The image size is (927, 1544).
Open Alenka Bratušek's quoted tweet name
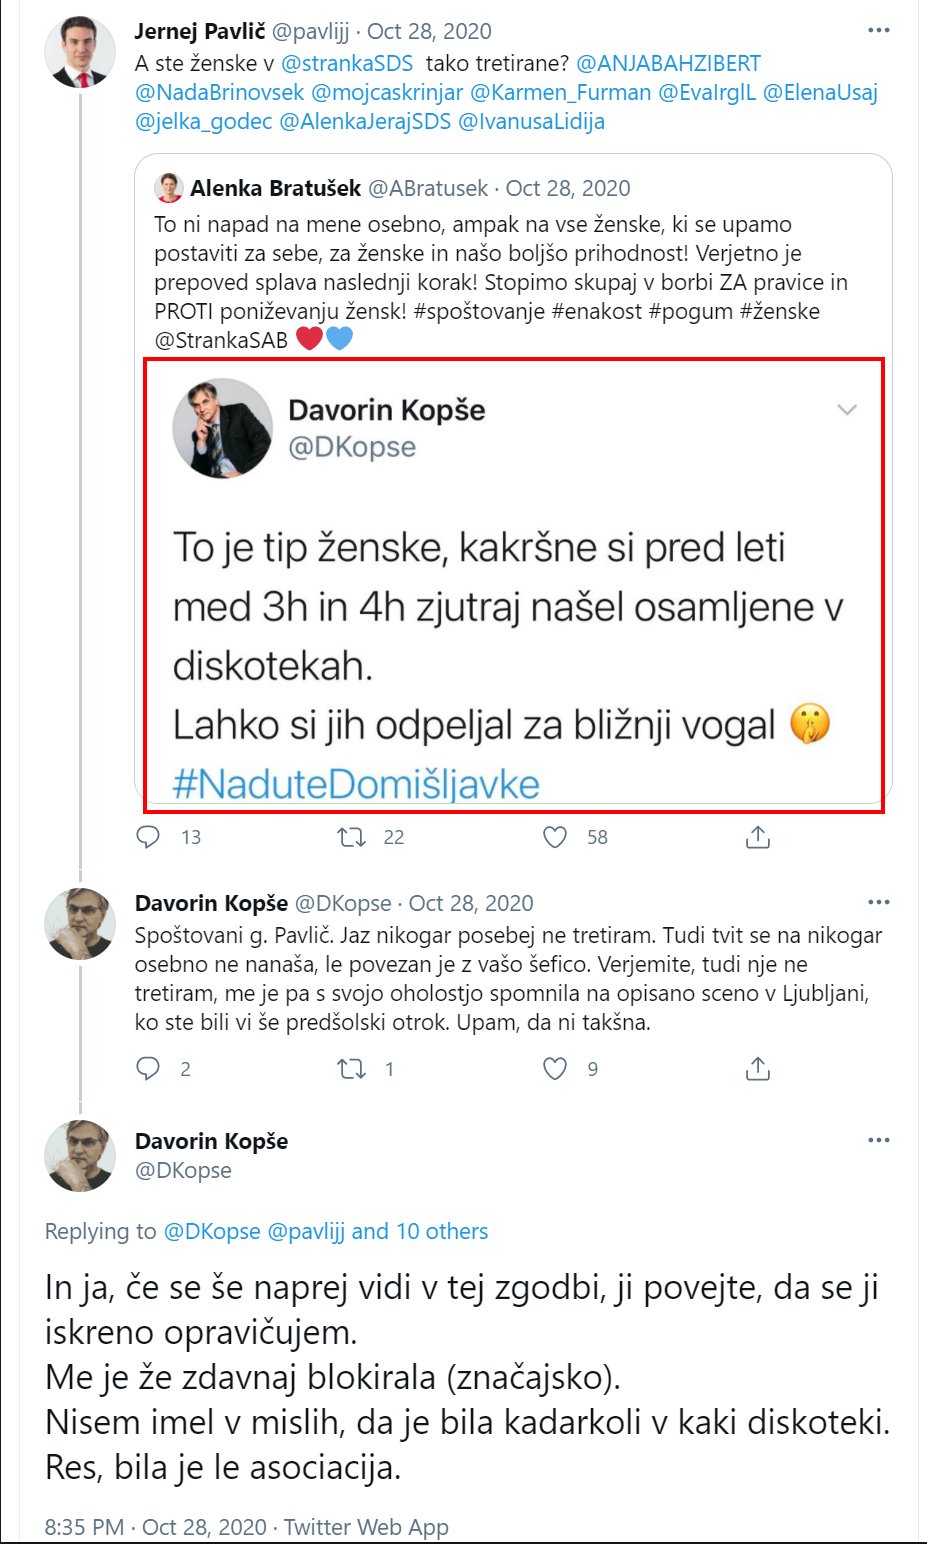click(x=275, y=188)
